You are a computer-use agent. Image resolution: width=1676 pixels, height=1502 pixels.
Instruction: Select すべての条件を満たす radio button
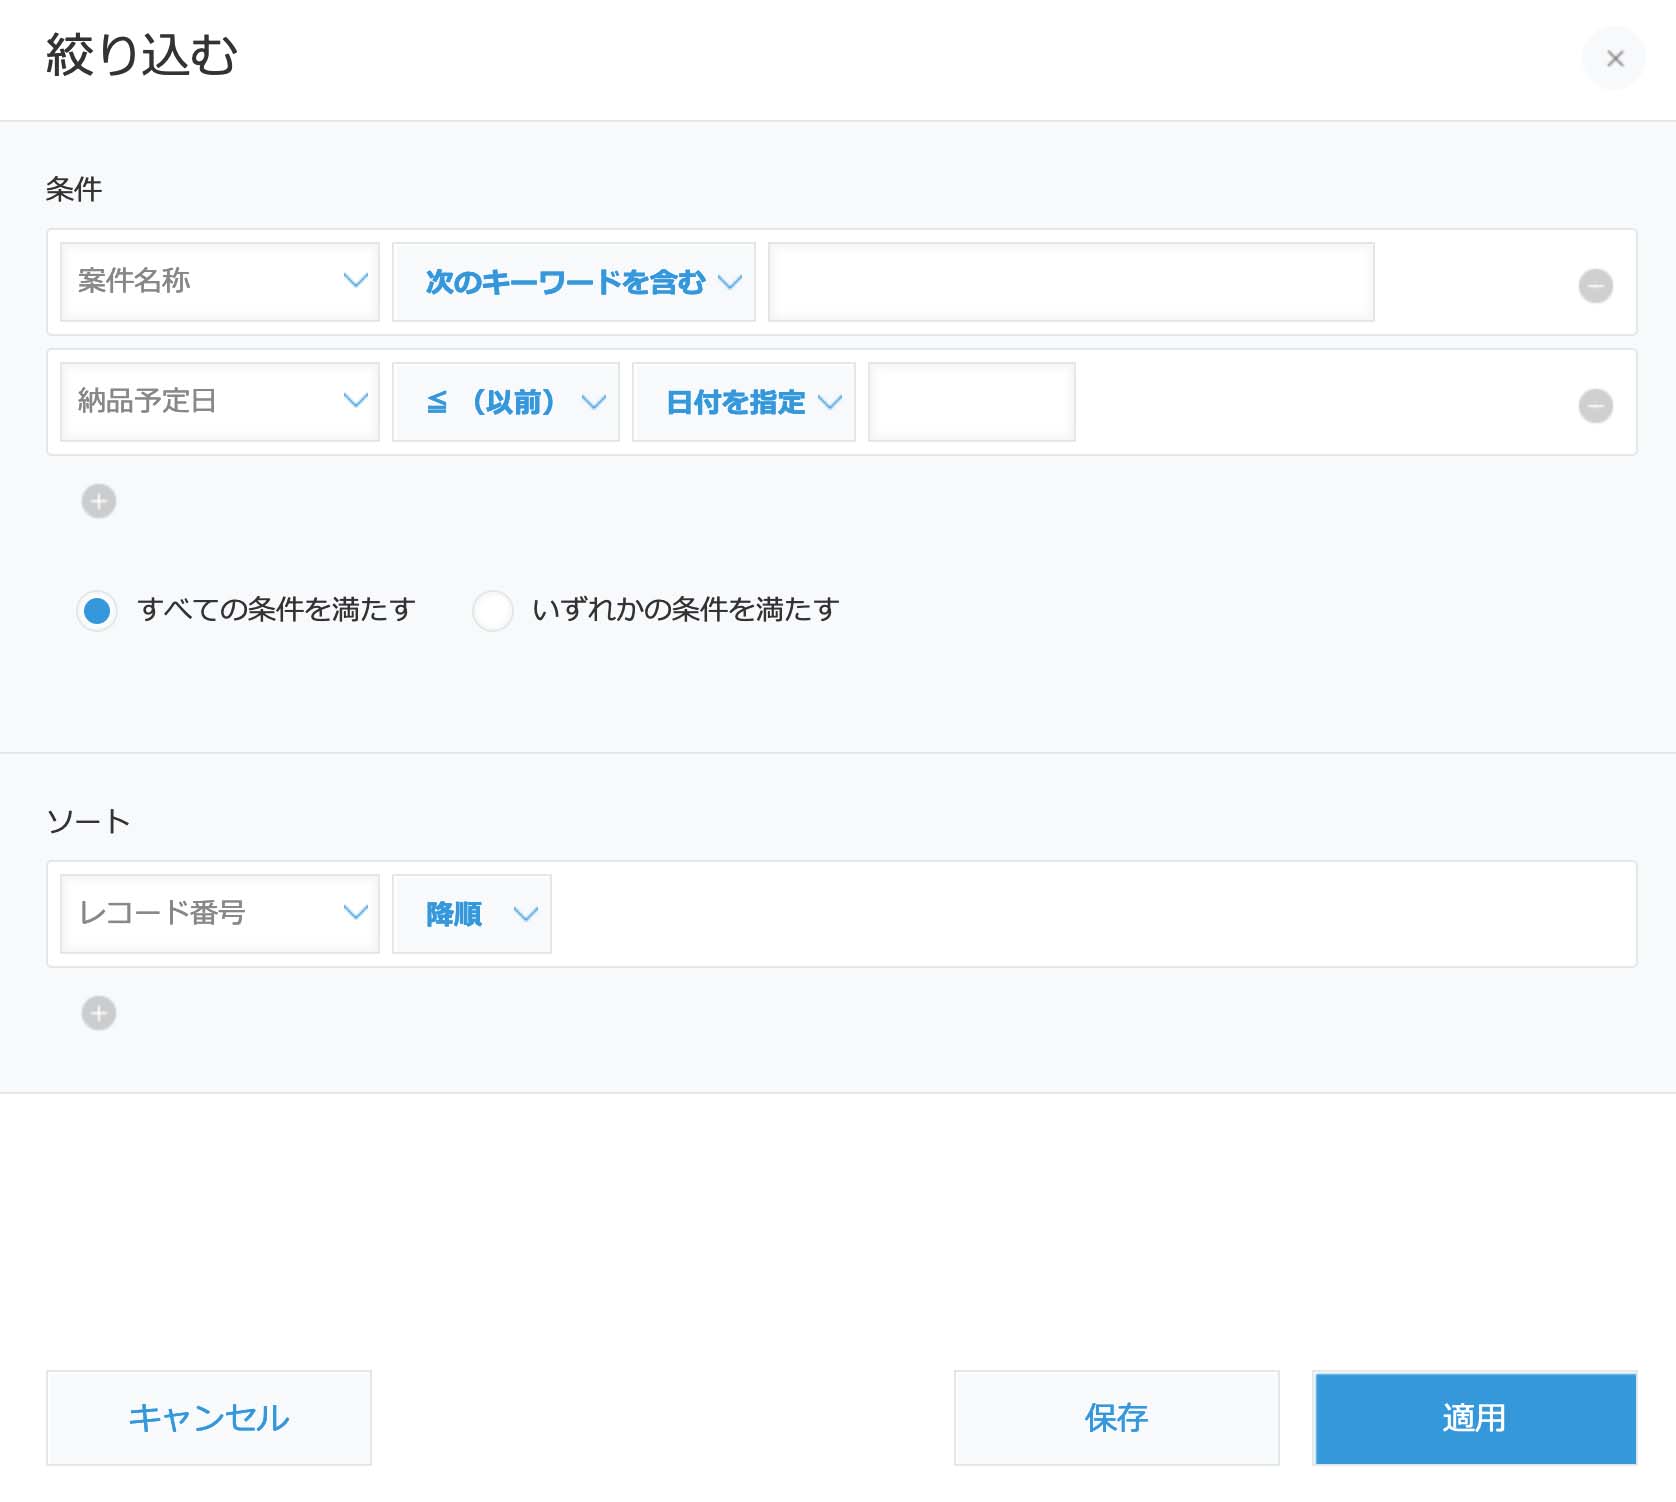(97, 610)
